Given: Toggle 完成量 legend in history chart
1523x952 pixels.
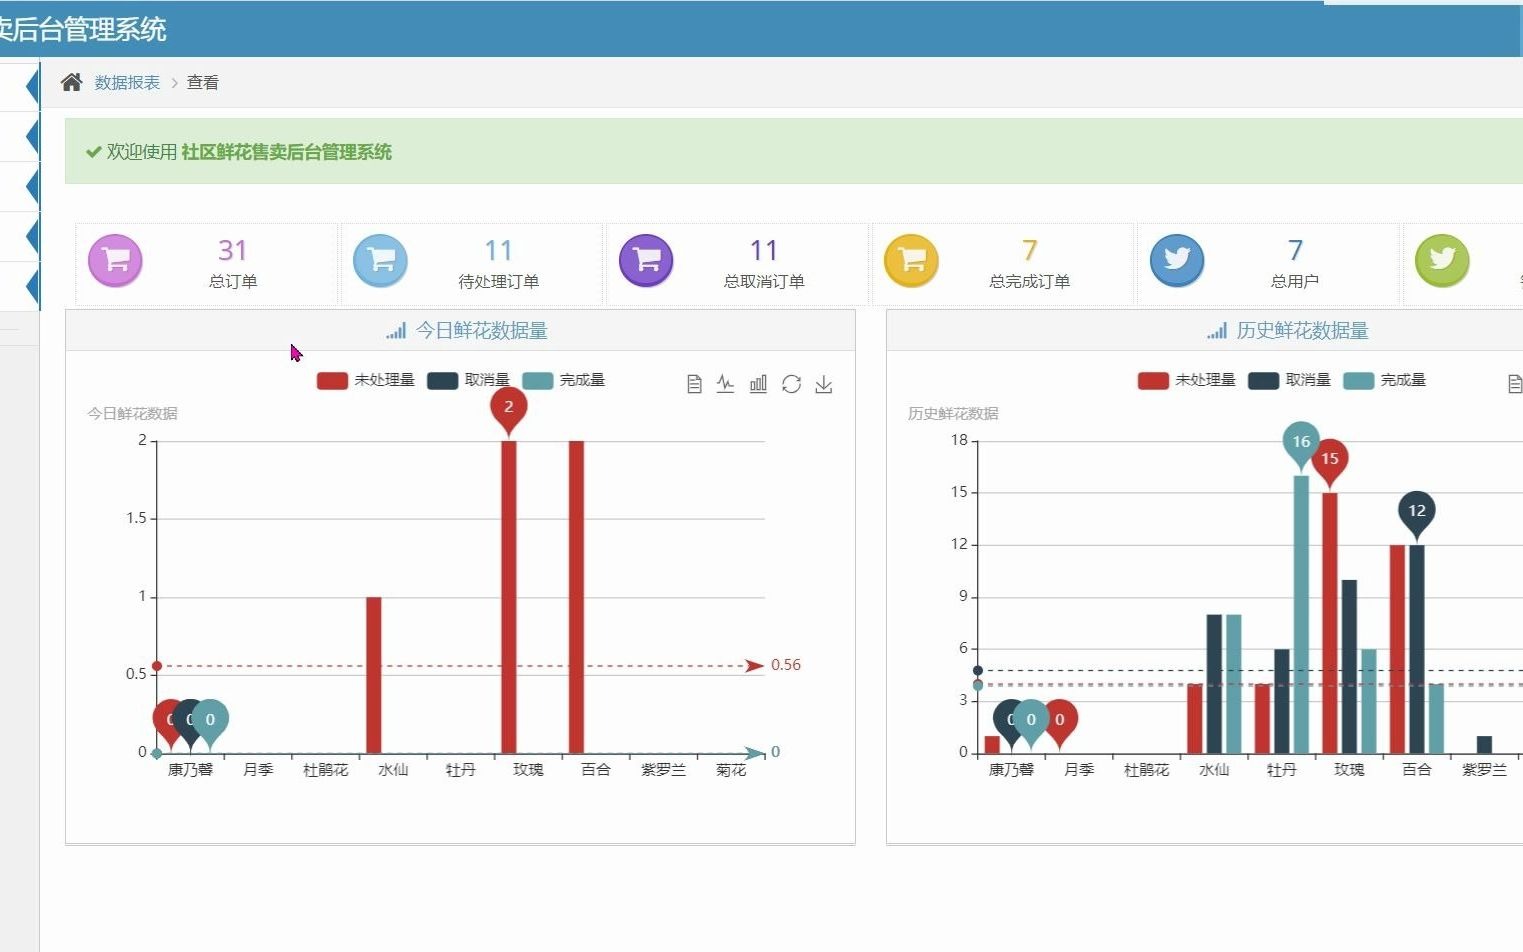Looking at the screenshot, I should pyautogui.click(x=1385, y=380).
